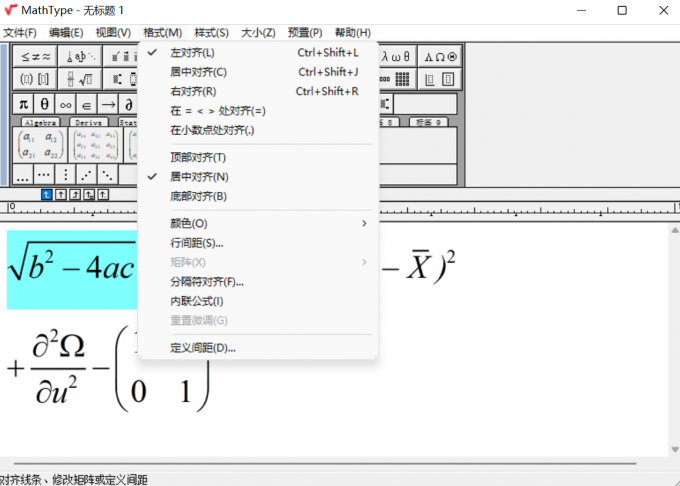
Task: Toggle the checked 居中对齐(N) option
Action: point(258,177)
